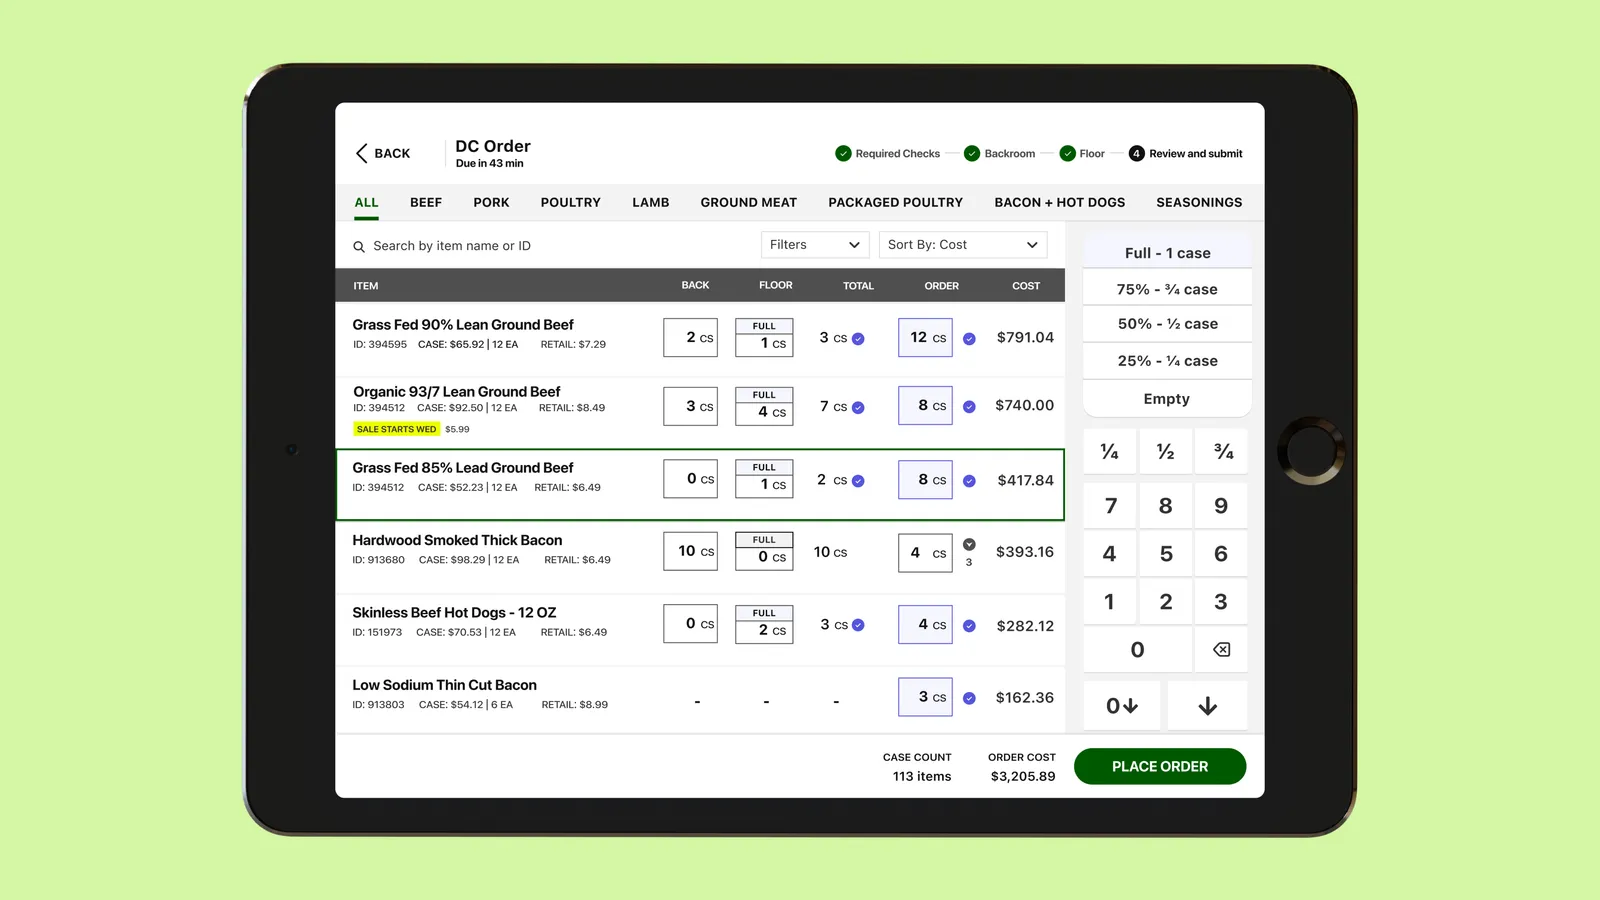The width and height of the screenshot is (1600, 900).
Task: Open the PACKAGED POULTRY tab
Action: (896, 202)
